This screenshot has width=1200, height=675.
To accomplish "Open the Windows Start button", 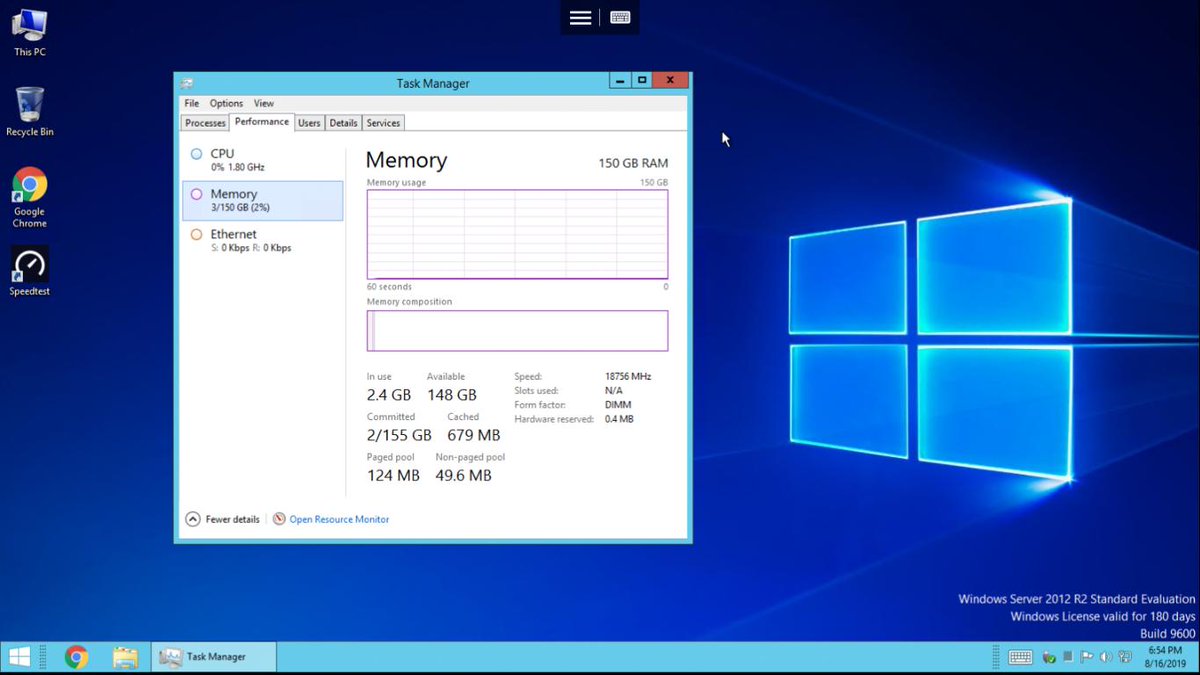I will 20,657.
